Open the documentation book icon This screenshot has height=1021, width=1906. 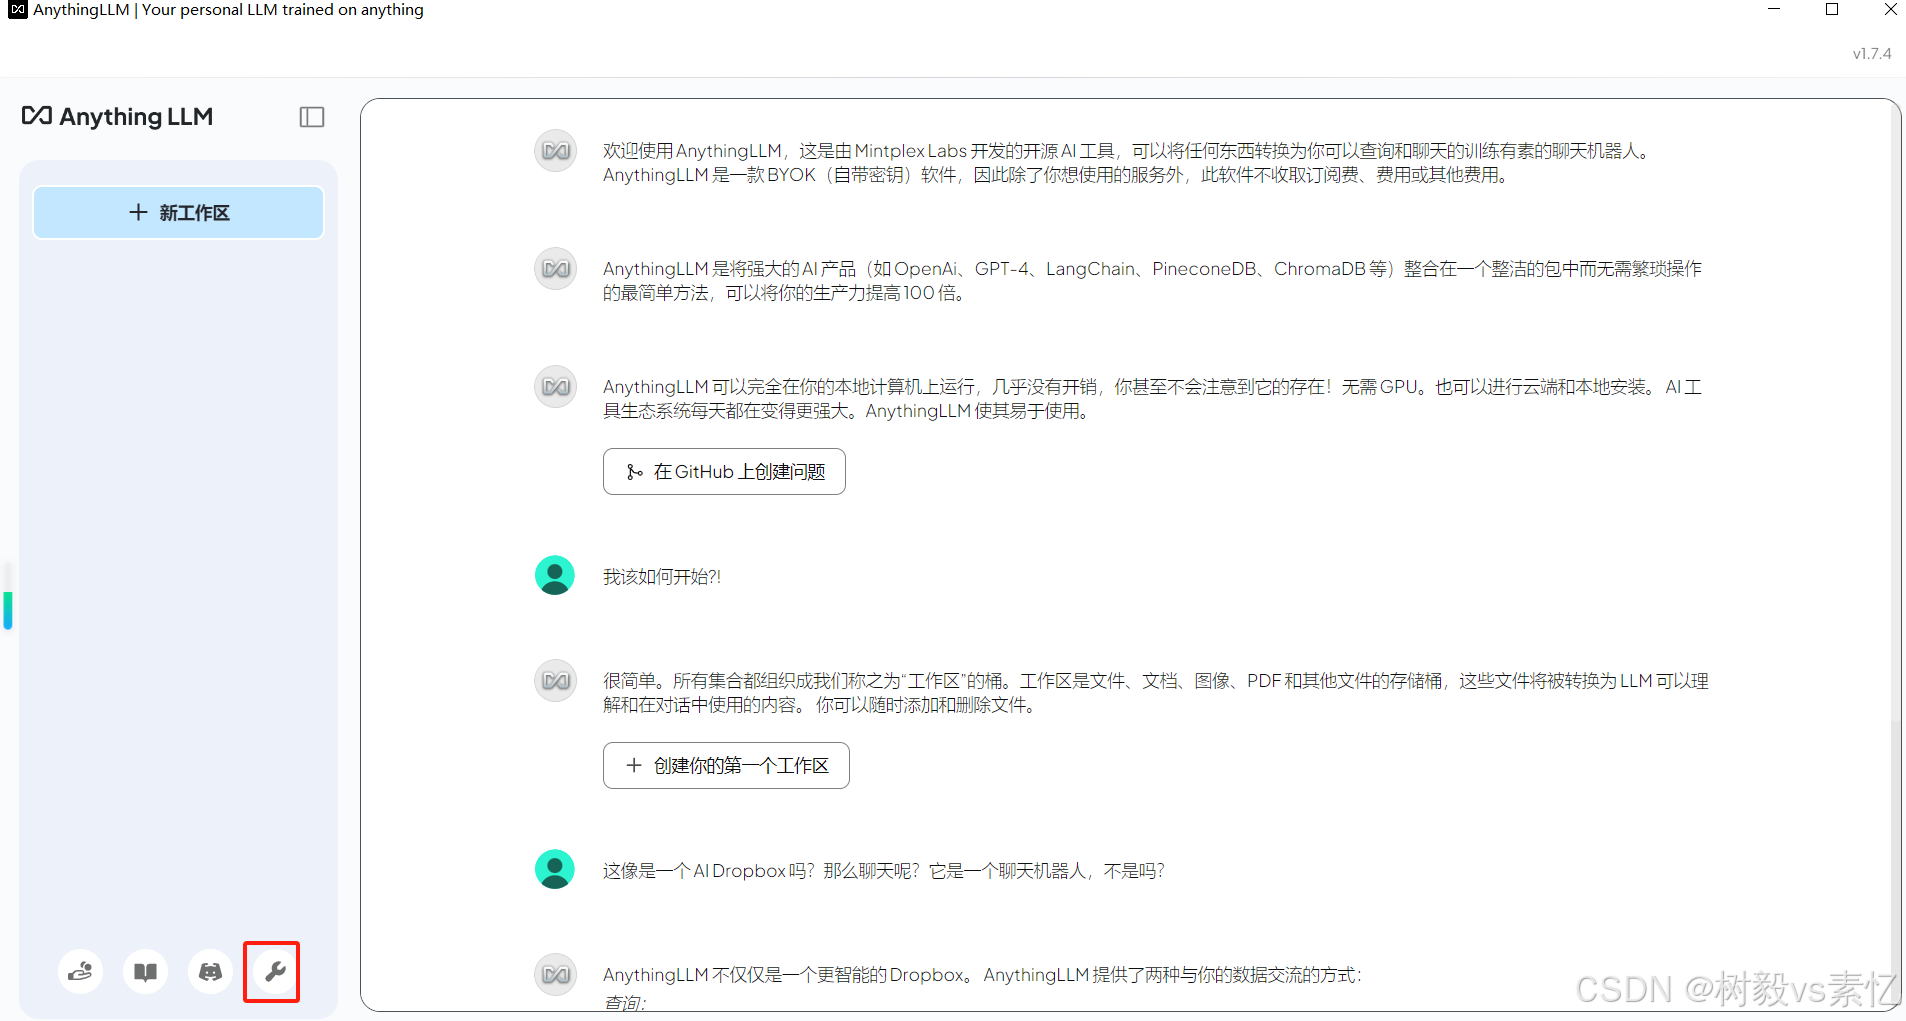[145, 971]
